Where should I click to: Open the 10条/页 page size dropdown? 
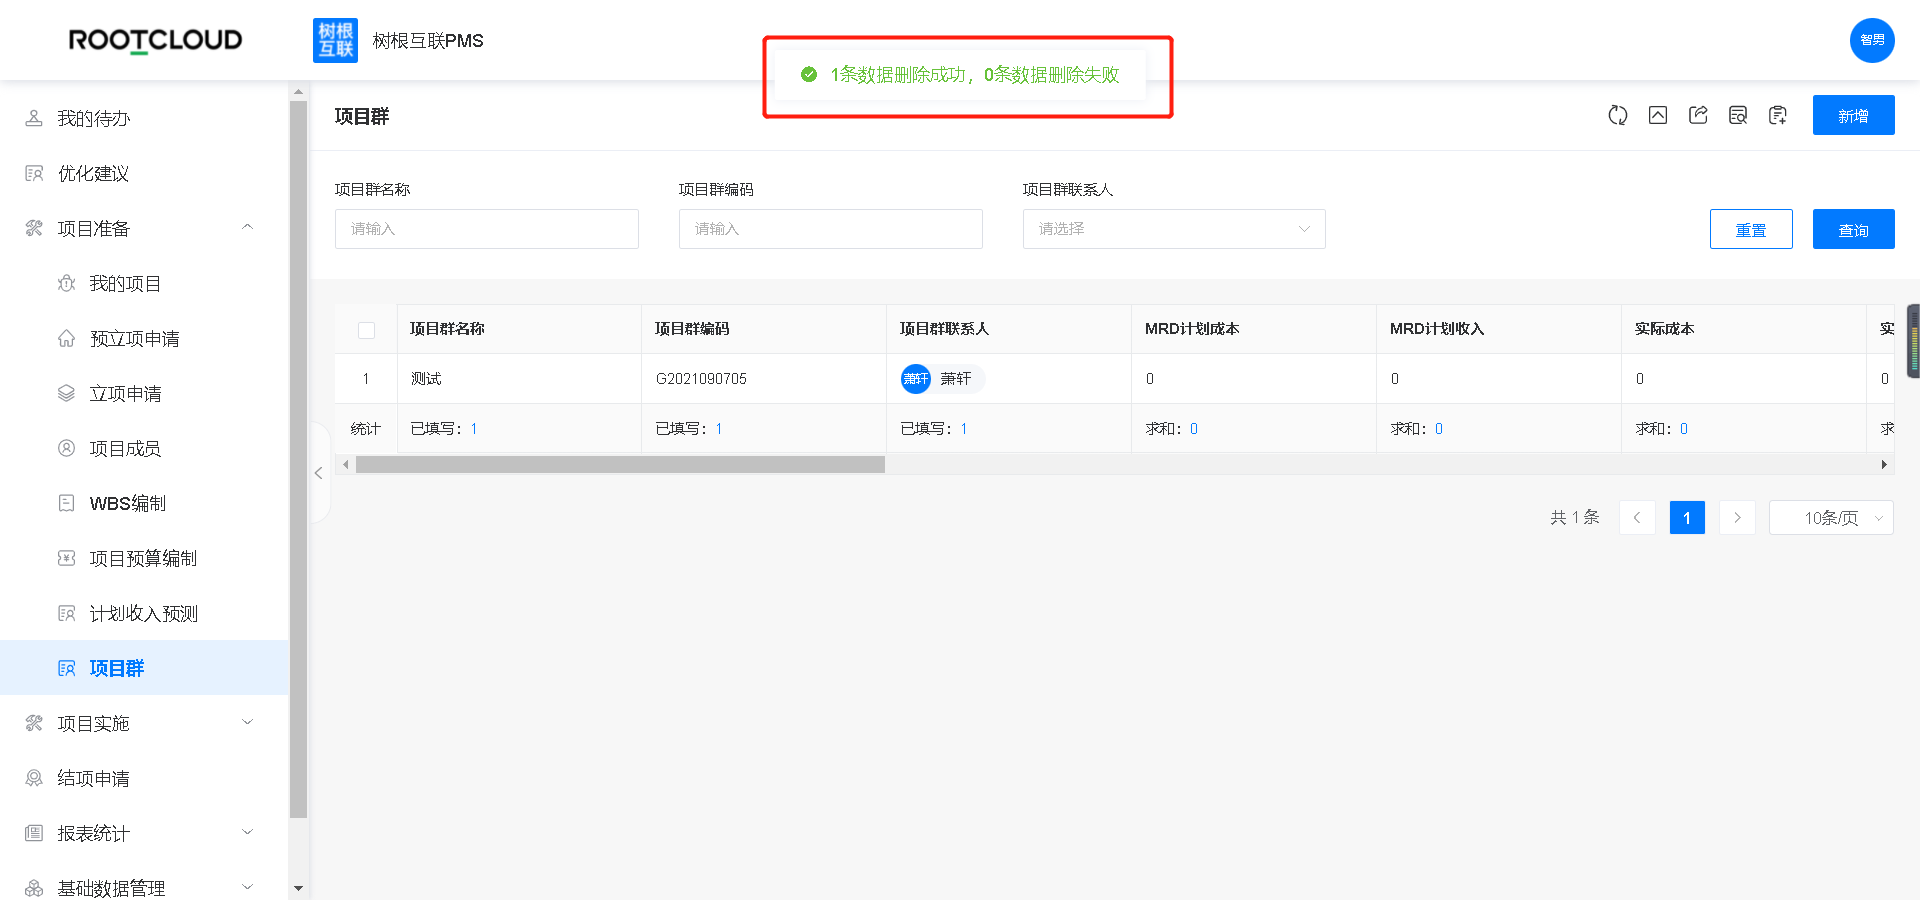tap(1831, 517)
